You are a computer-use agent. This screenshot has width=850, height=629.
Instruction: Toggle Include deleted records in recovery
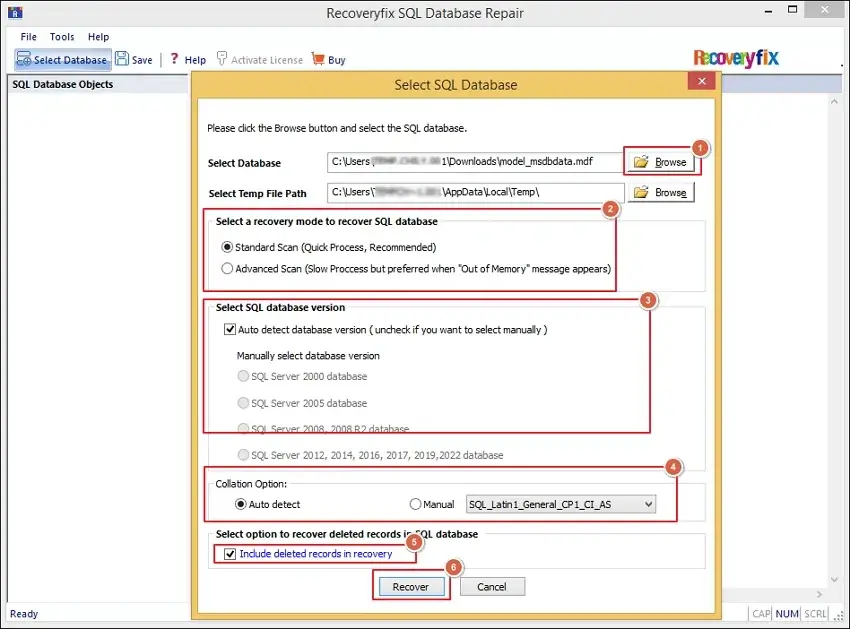point(230,554)
